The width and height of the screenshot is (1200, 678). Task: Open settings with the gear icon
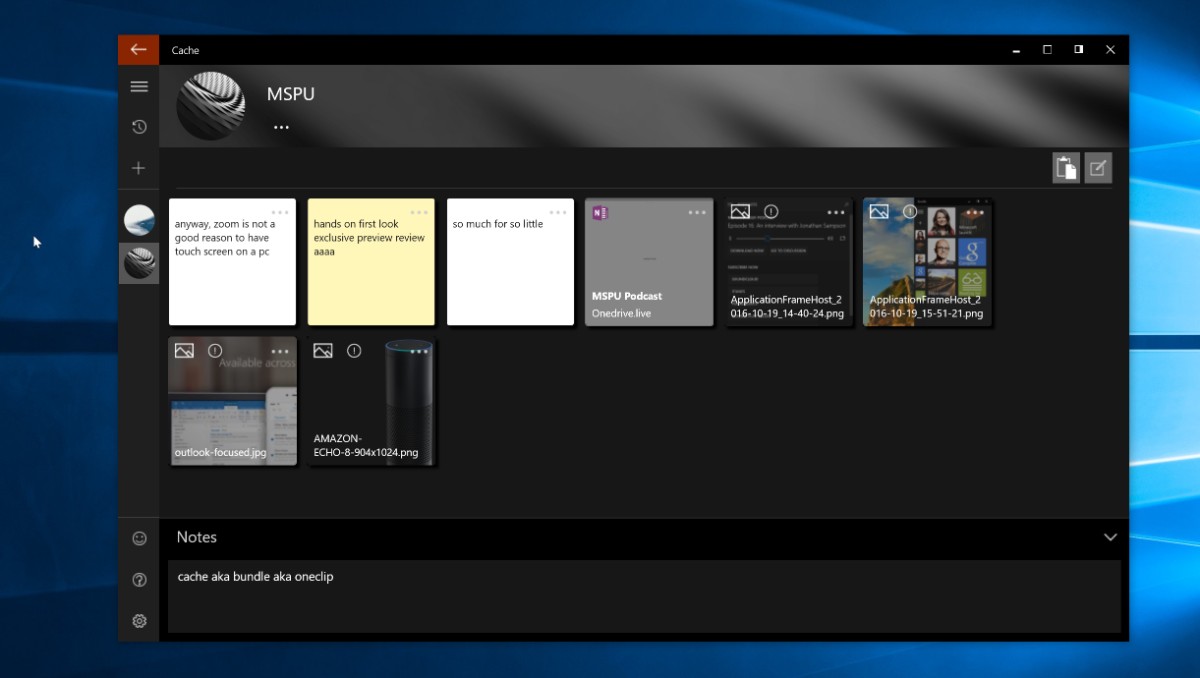coord(139,621)
